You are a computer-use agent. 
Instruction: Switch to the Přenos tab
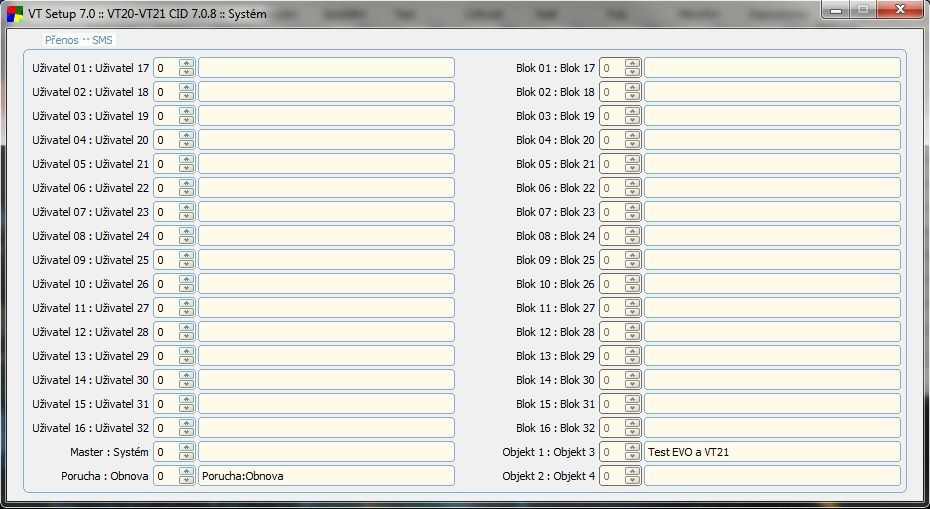61,40
